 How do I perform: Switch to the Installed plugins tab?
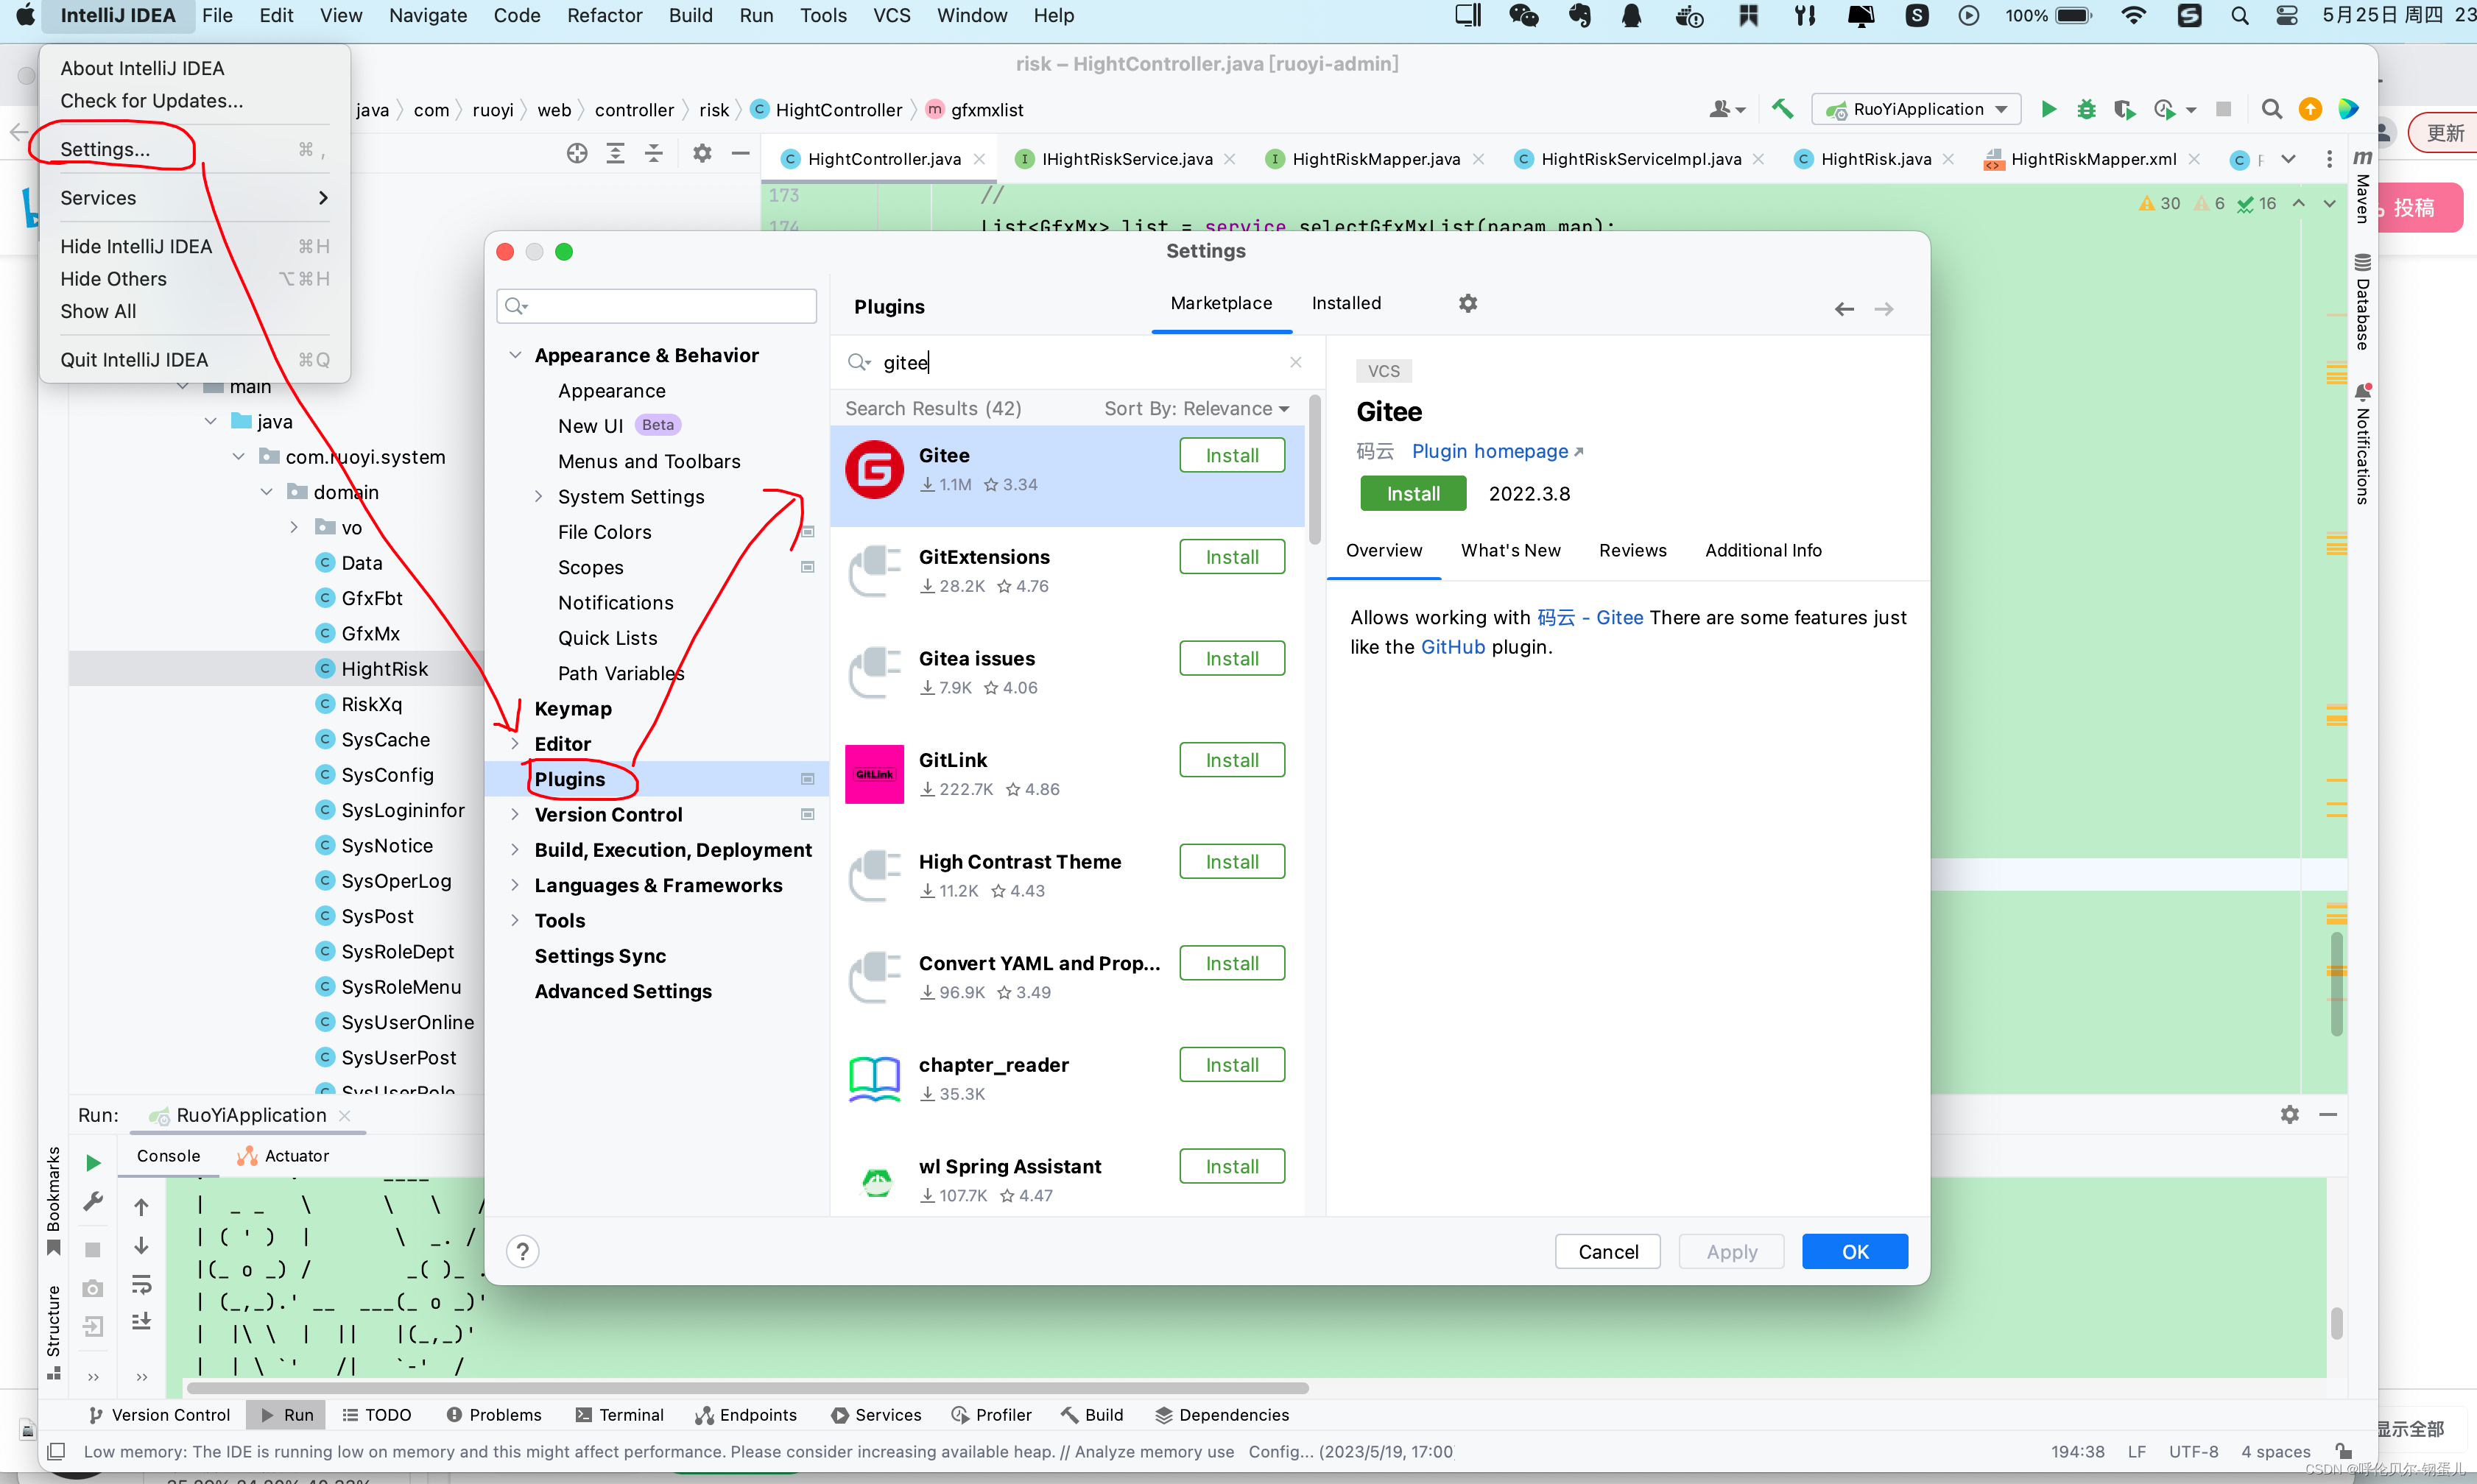1345,303
